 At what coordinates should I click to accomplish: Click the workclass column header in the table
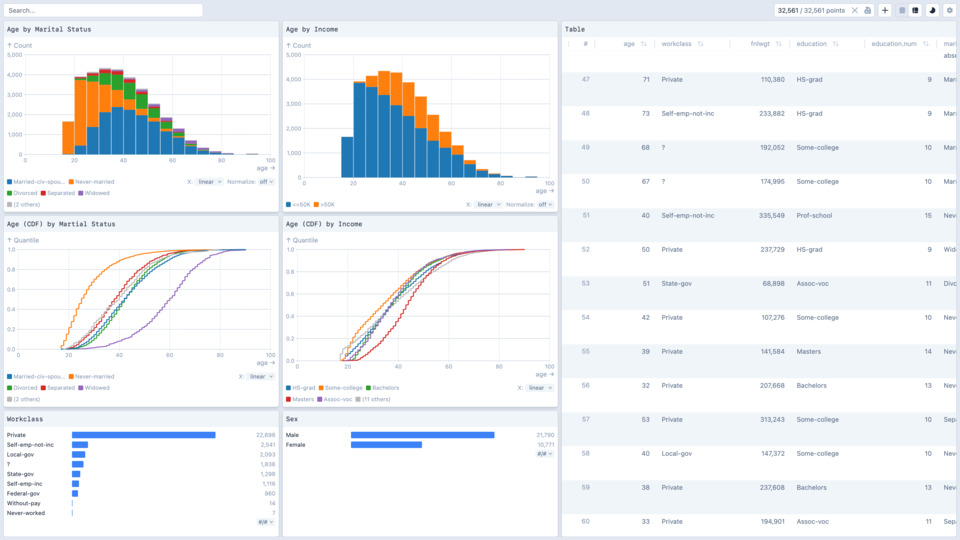pos(677,44)
